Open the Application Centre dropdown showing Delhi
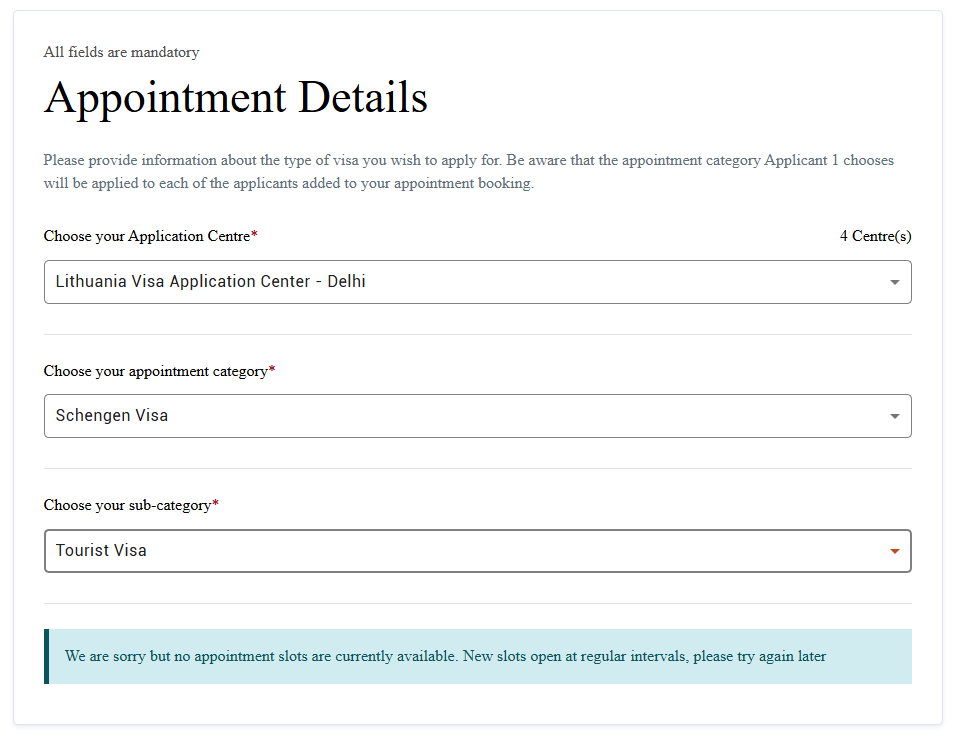 click(478, 282)
